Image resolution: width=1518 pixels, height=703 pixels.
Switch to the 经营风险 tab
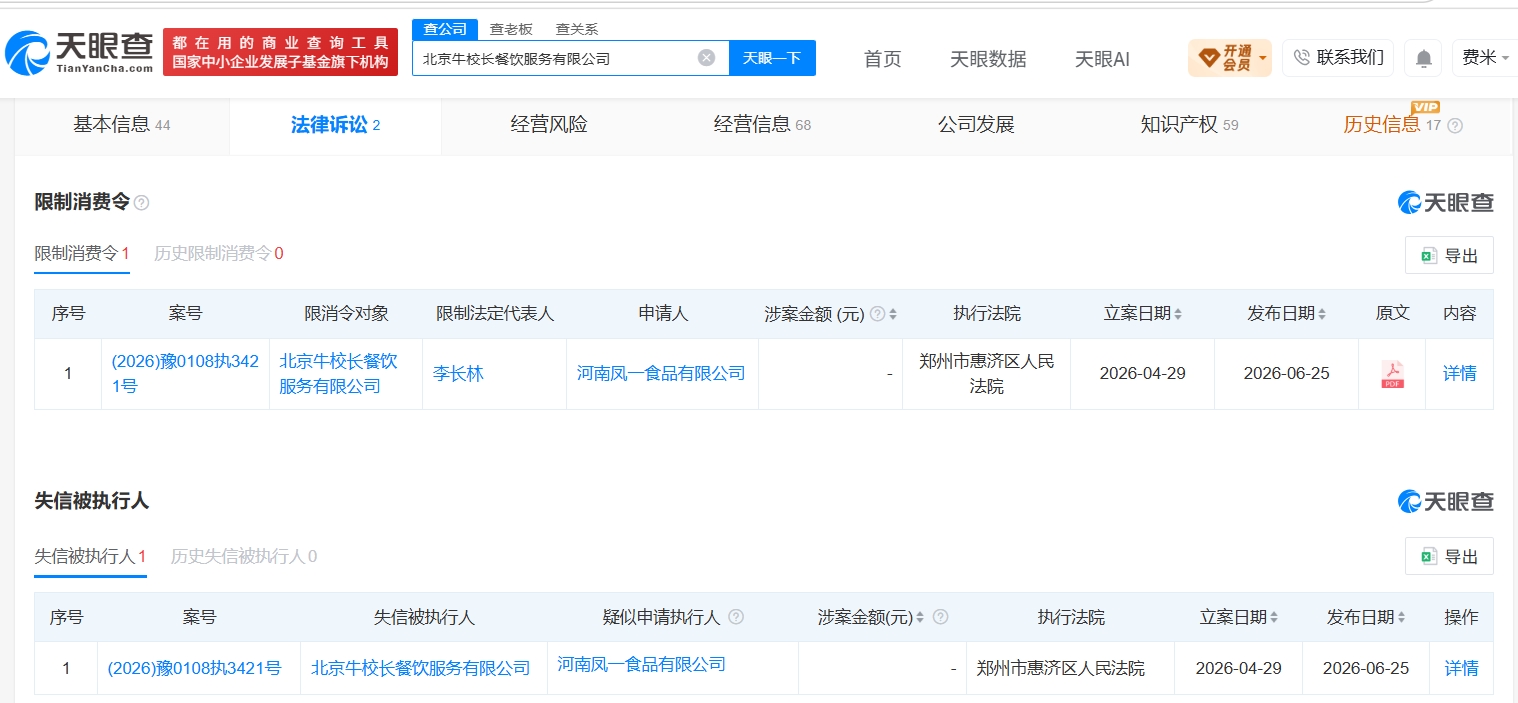click(x=549, y=125)
